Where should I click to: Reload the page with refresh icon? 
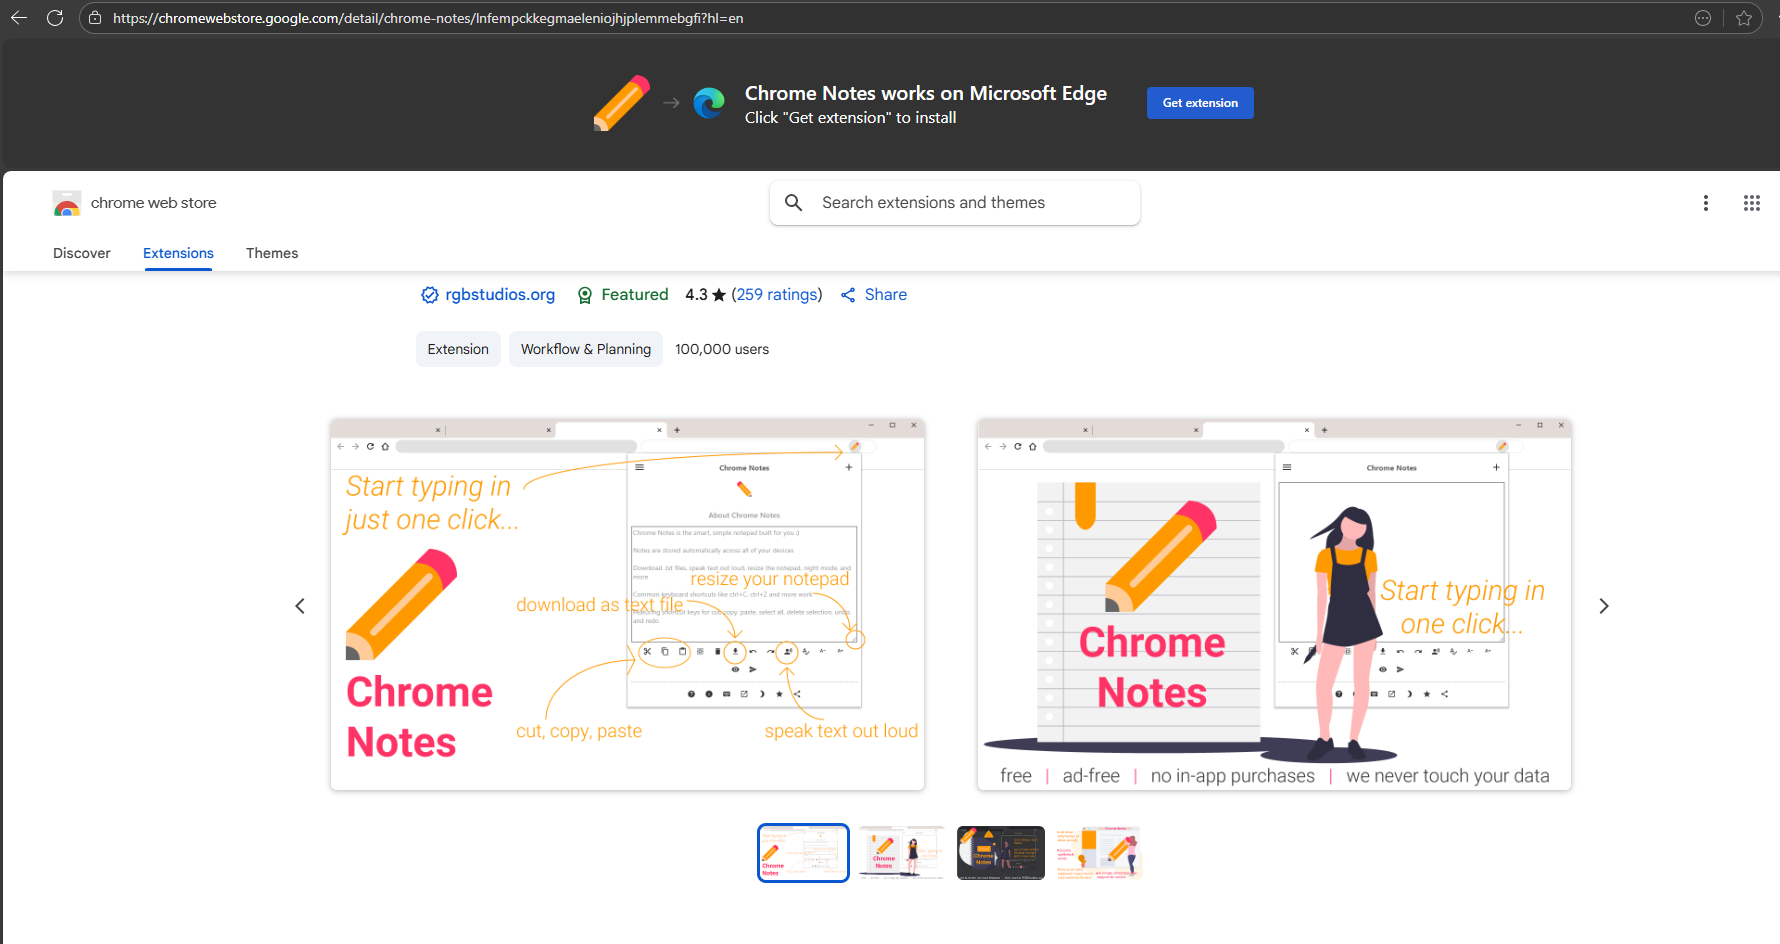(x=55, y=18)
